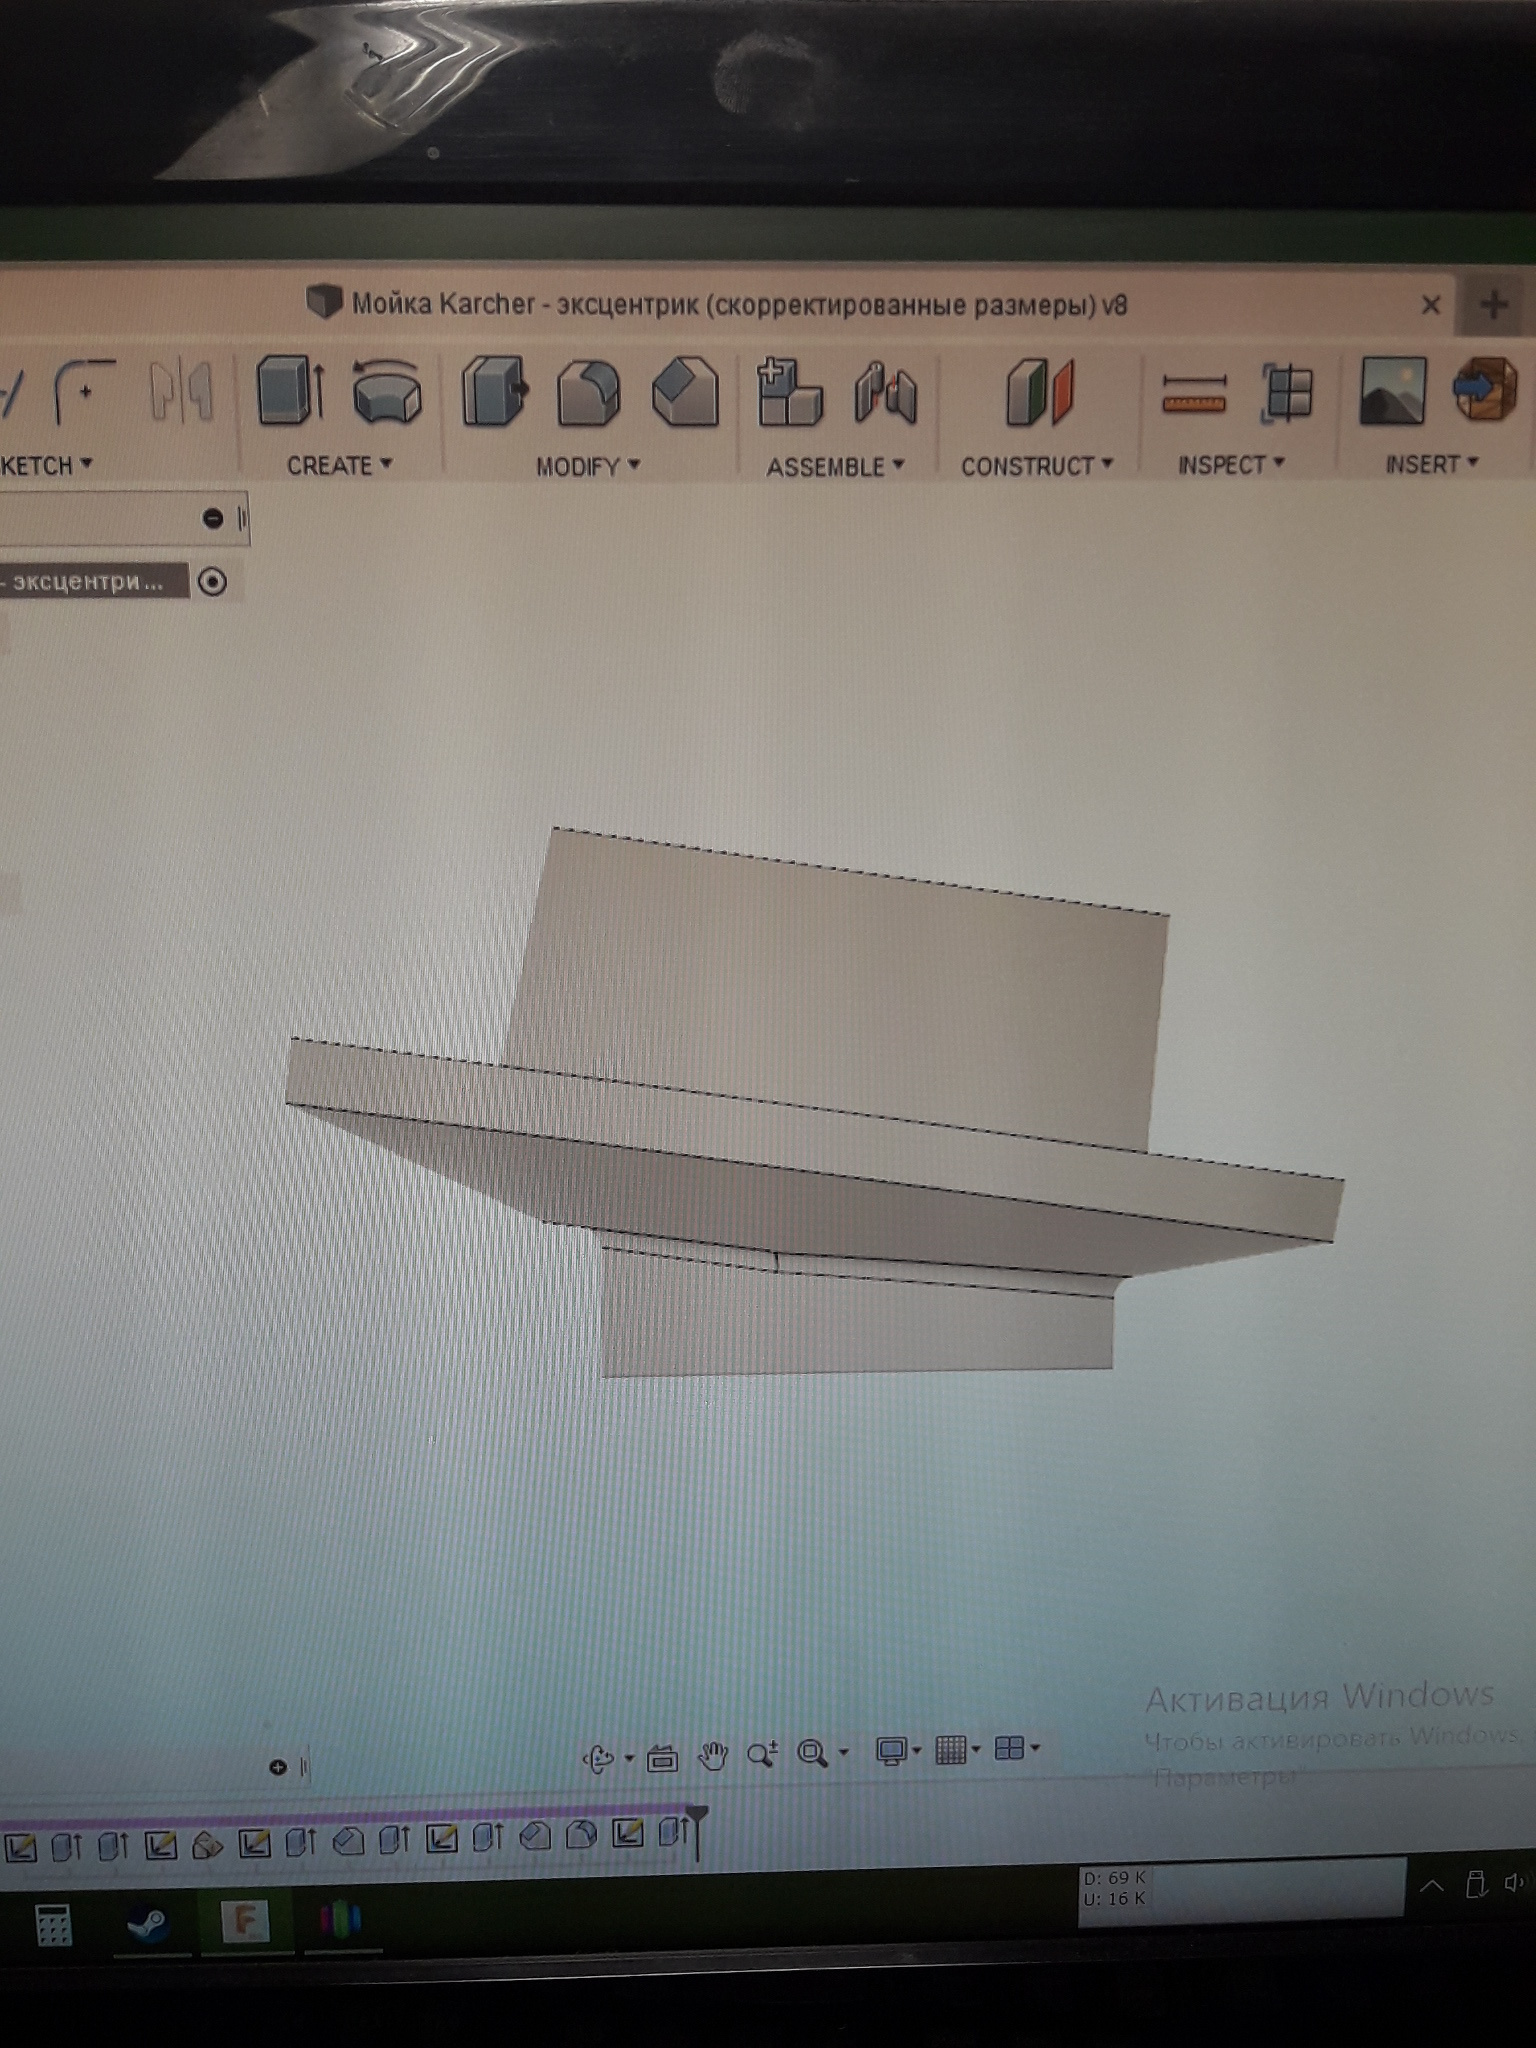Click the New Component icon
This screenshot has height=2048, width=1536.
pos(788,393)
